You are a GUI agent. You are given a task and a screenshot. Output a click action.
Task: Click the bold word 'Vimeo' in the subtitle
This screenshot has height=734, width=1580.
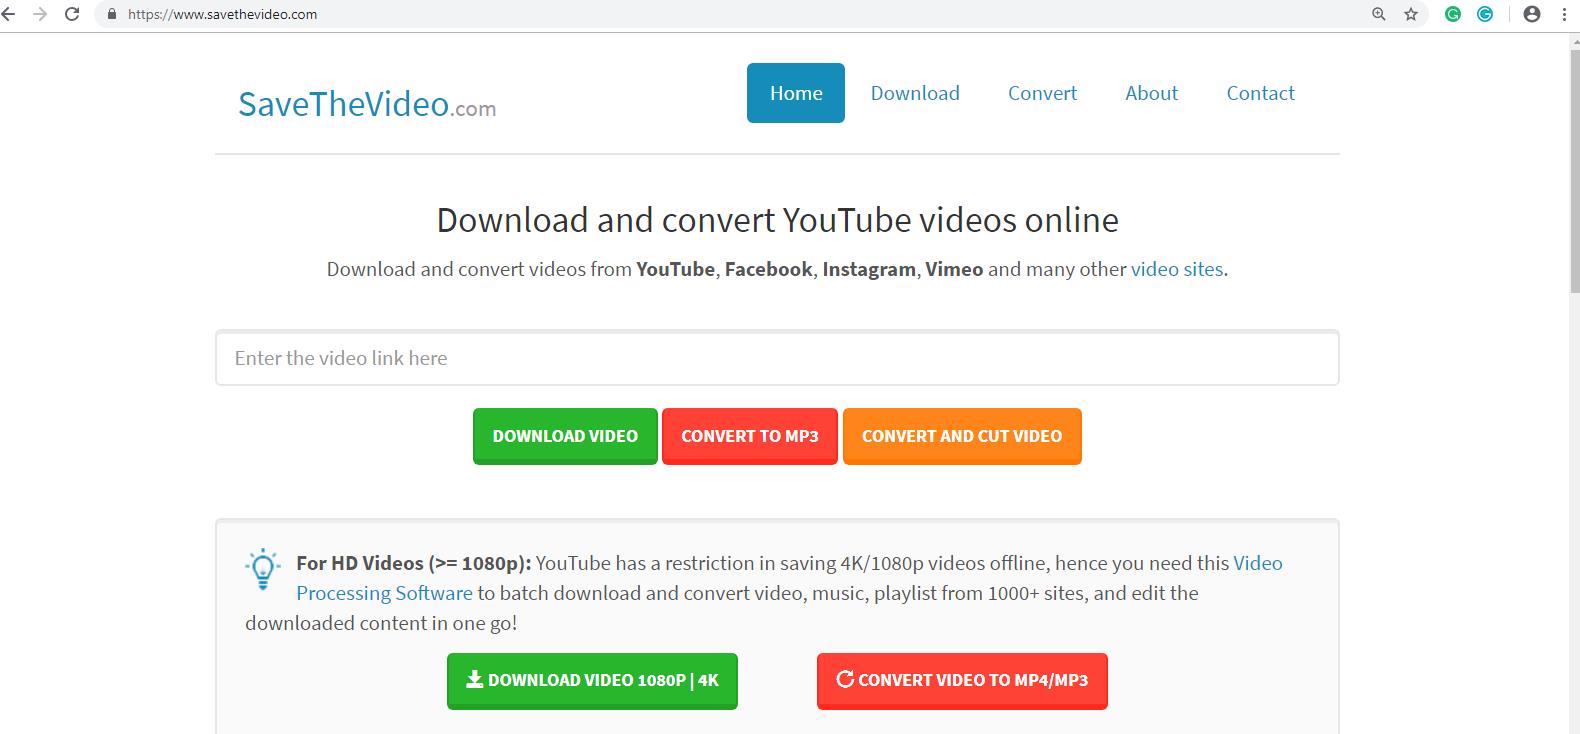pos(954,269)
